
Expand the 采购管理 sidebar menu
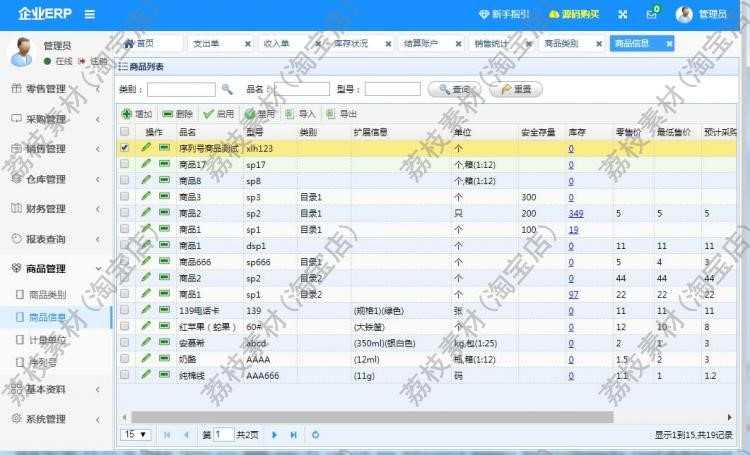pyautogui.click(x=56, y=119)
